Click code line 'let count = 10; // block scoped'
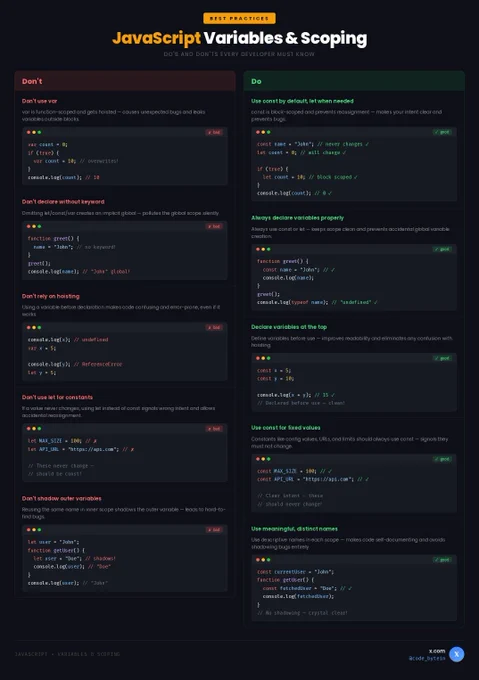 click(310, 177)
